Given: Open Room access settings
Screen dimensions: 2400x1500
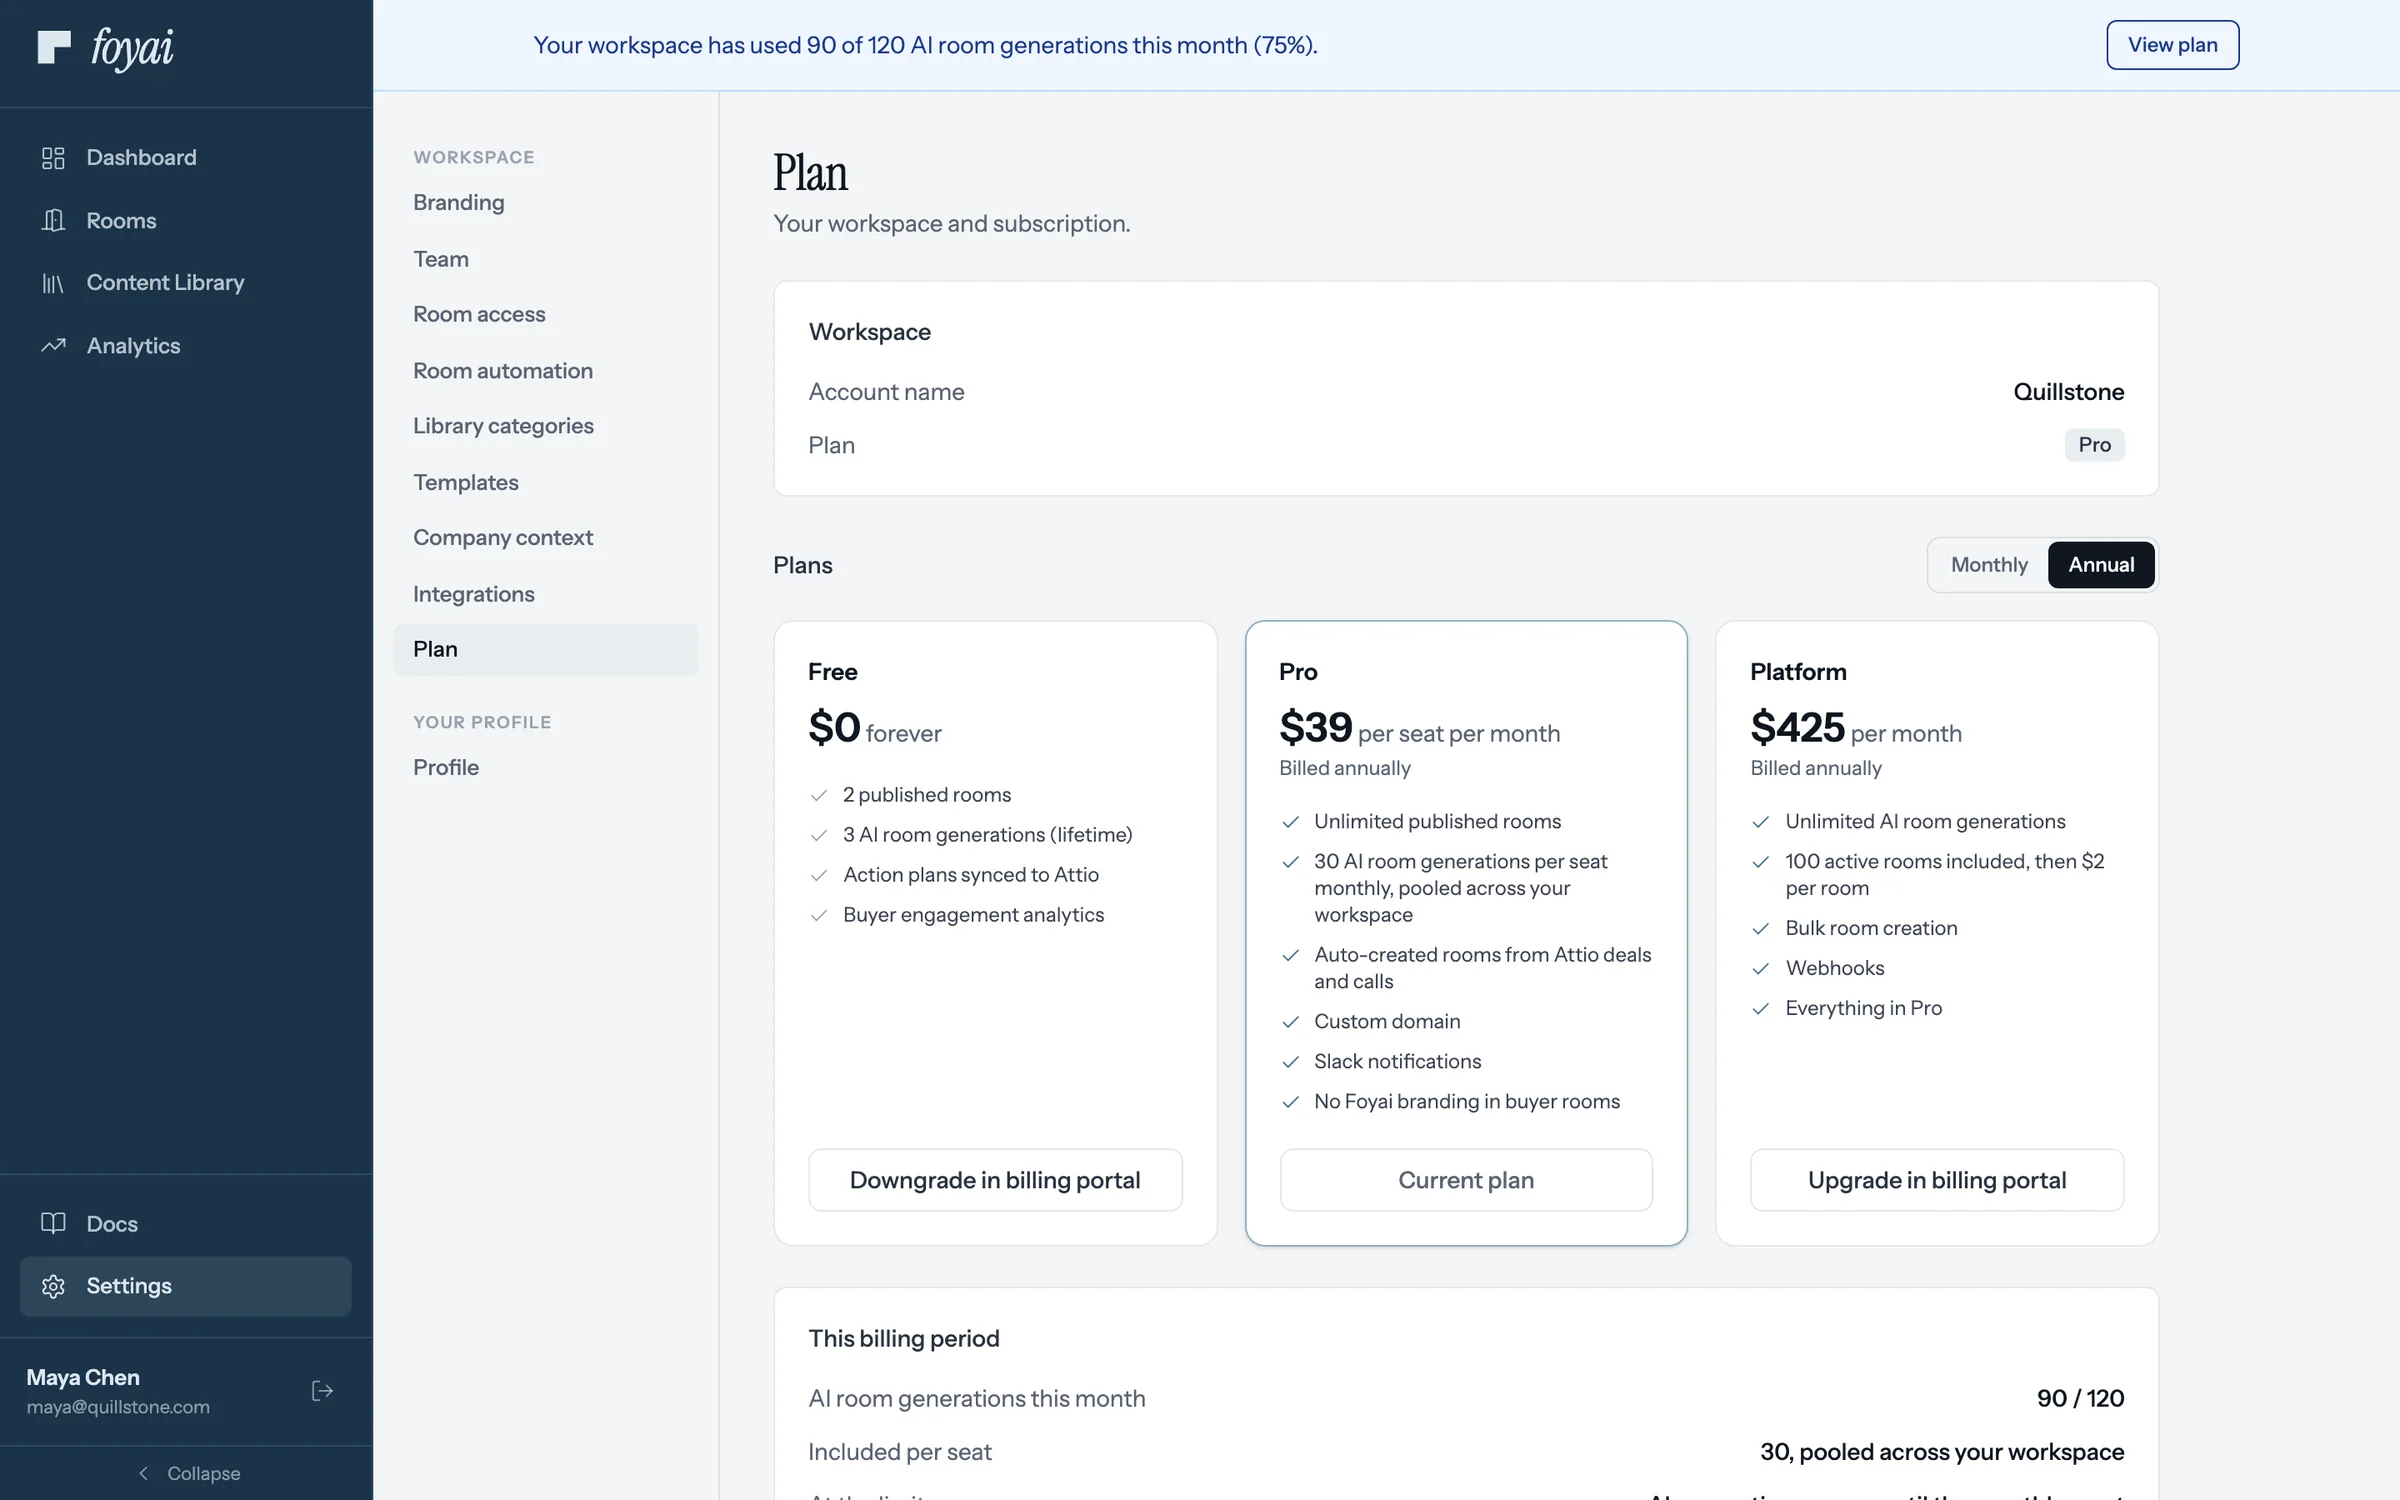Looking at the screenshot, I should [545, 314].
